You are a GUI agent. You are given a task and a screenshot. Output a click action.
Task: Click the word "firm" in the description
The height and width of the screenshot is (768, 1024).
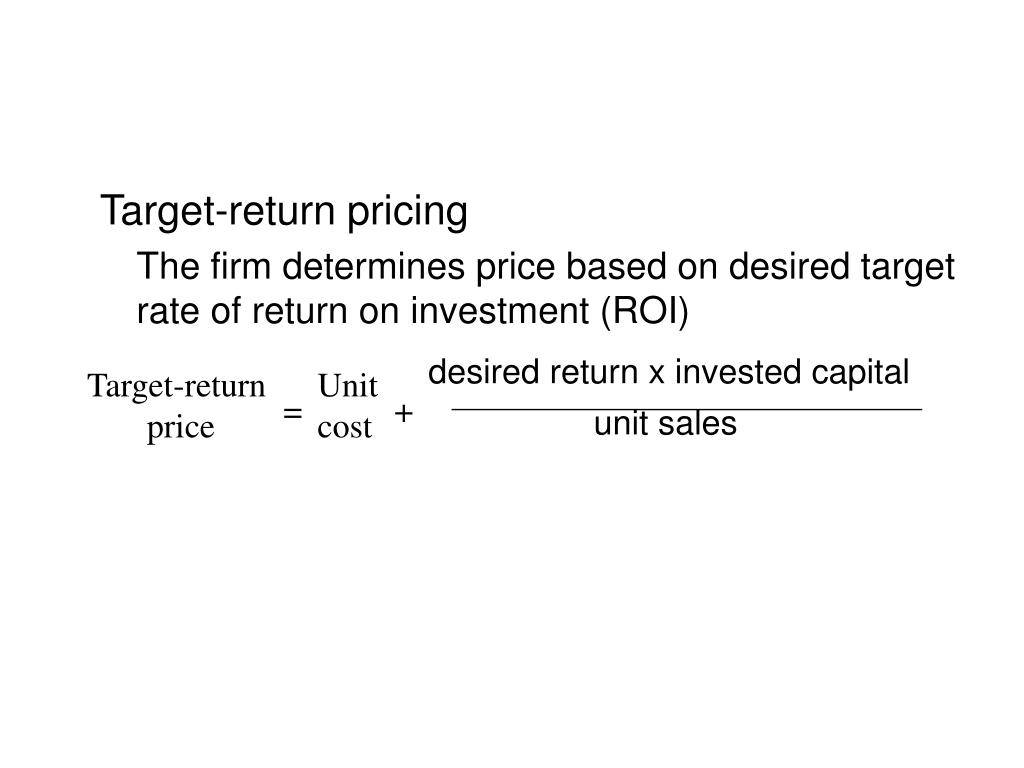[x=240, y=266]
